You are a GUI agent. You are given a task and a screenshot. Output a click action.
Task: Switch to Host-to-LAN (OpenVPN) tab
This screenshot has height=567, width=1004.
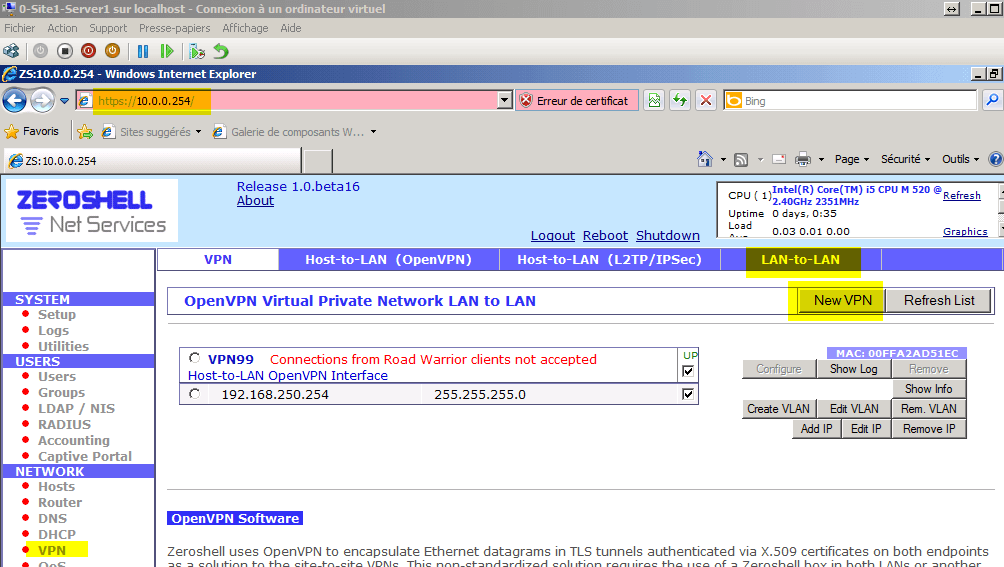[x=389, y=259]
